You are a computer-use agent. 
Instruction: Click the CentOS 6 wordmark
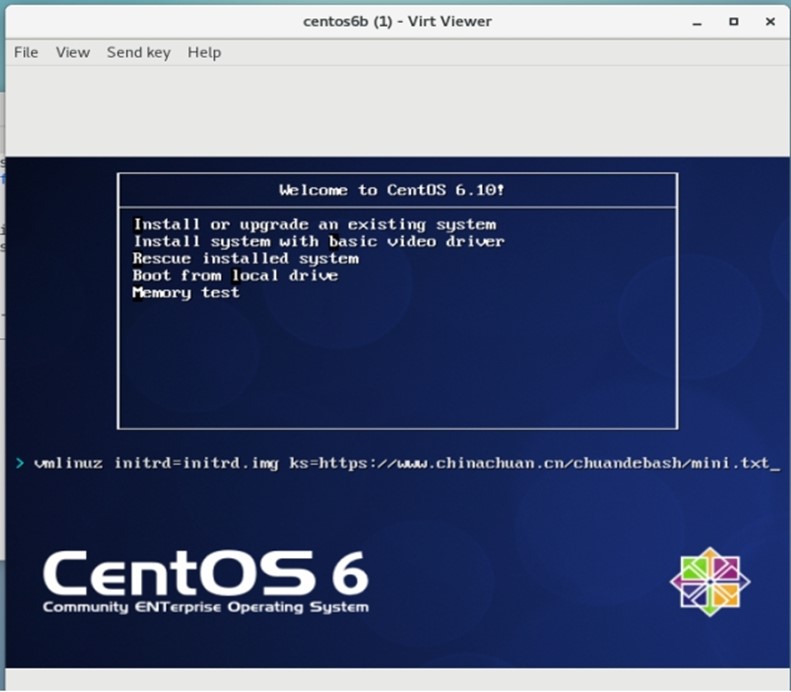point(206,581)
